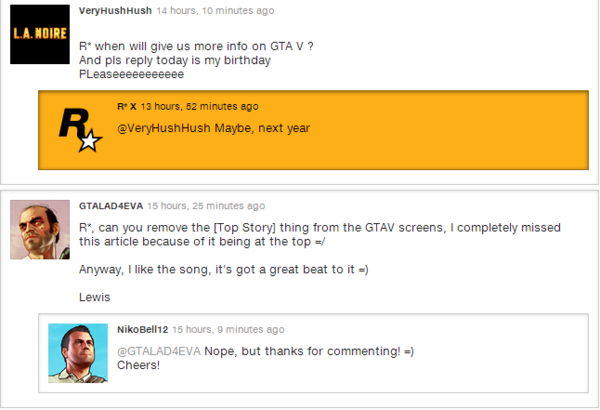
Task: Open VeryHushHush user profile link
Action: (x=115, y=11)
